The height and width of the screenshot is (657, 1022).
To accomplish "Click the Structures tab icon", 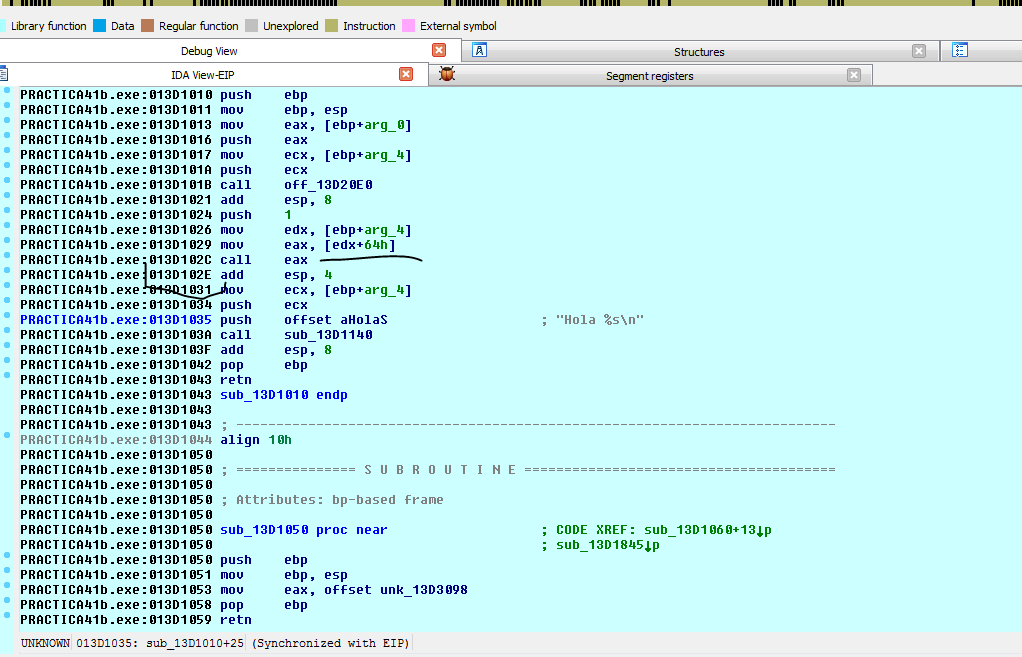I will [x=480, y=51].
